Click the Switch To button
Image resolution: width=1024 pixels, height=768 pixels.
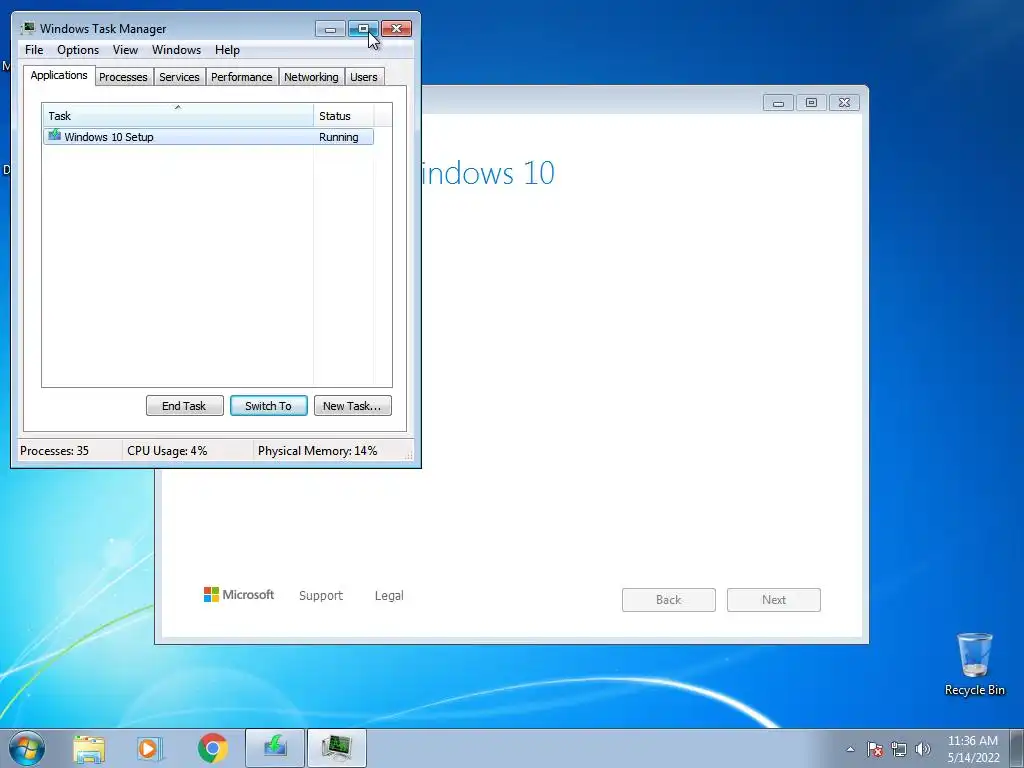[268, 406]
